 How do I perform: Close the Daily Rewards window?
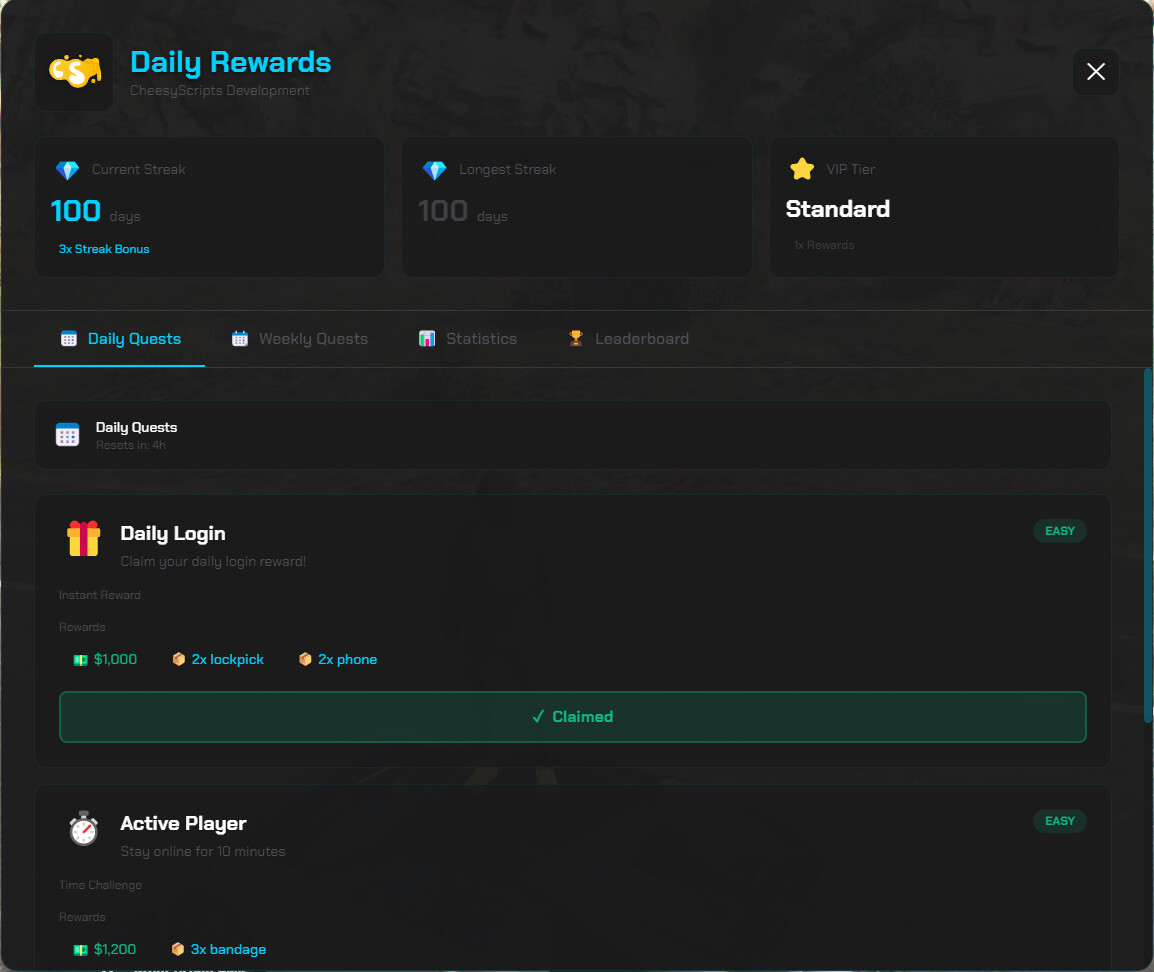pos(1095,71)
